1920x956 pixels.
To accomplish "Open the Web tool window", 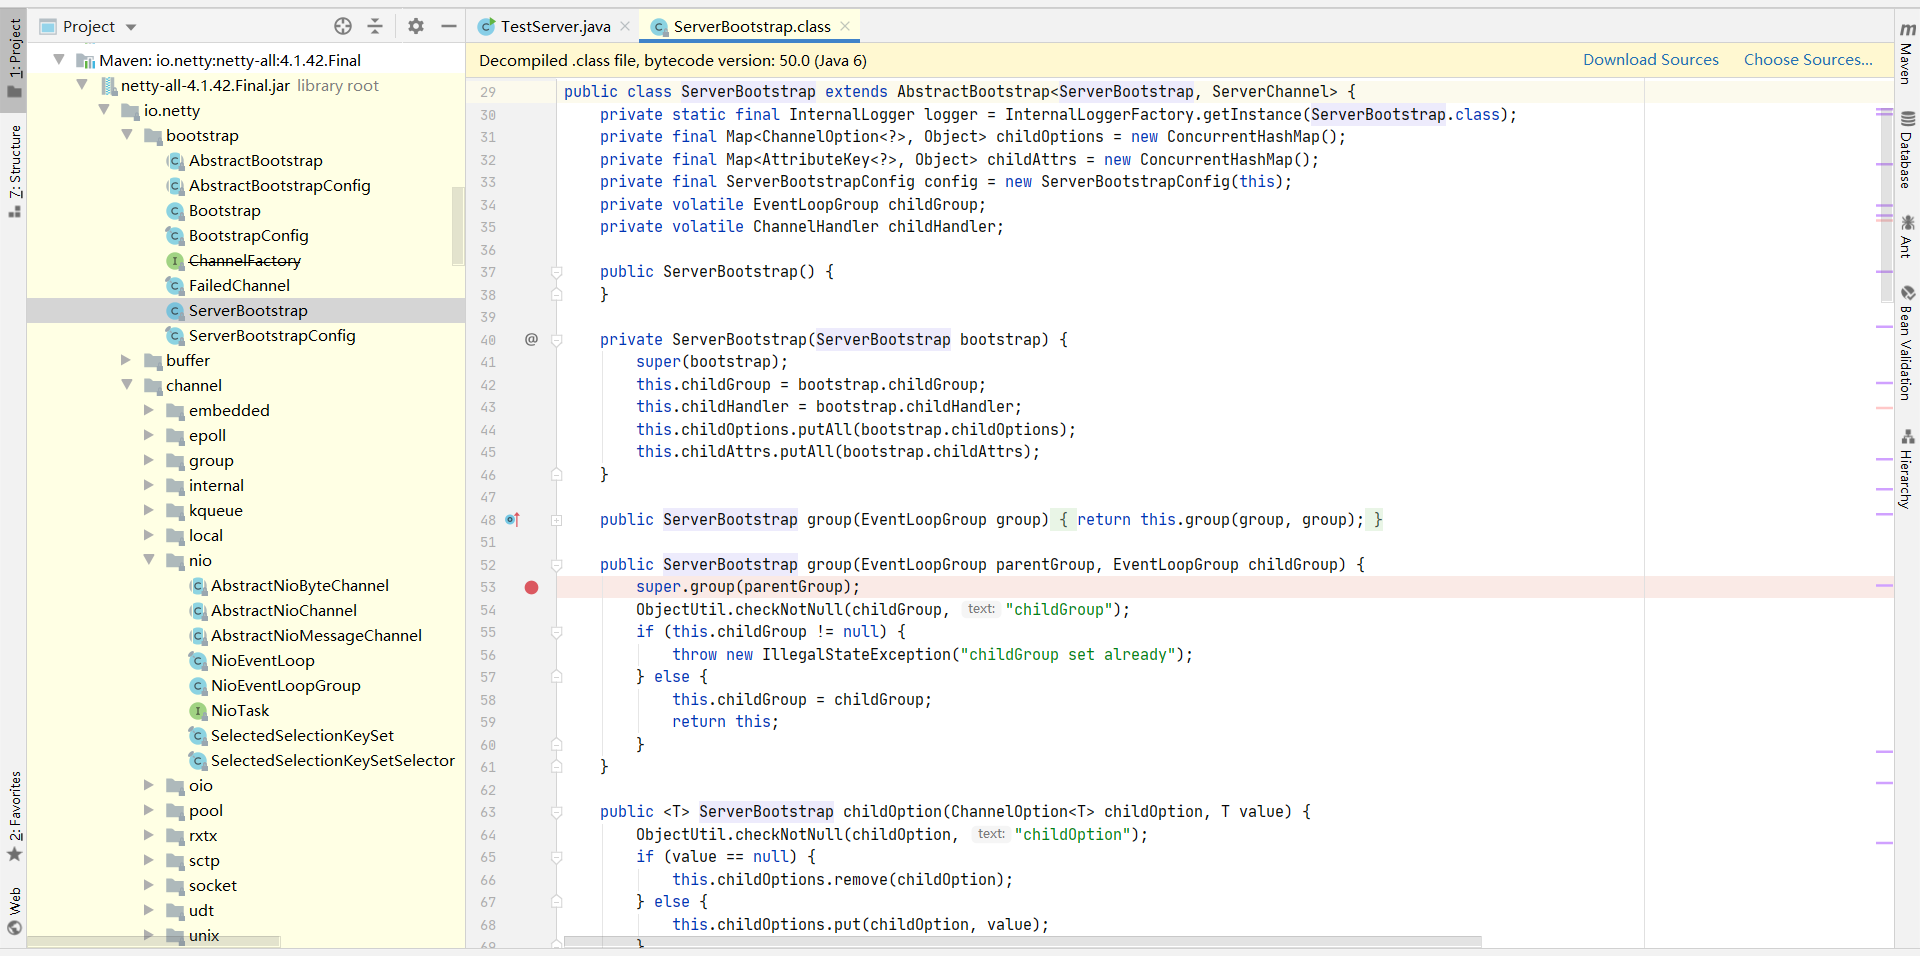I will [15, 911].
